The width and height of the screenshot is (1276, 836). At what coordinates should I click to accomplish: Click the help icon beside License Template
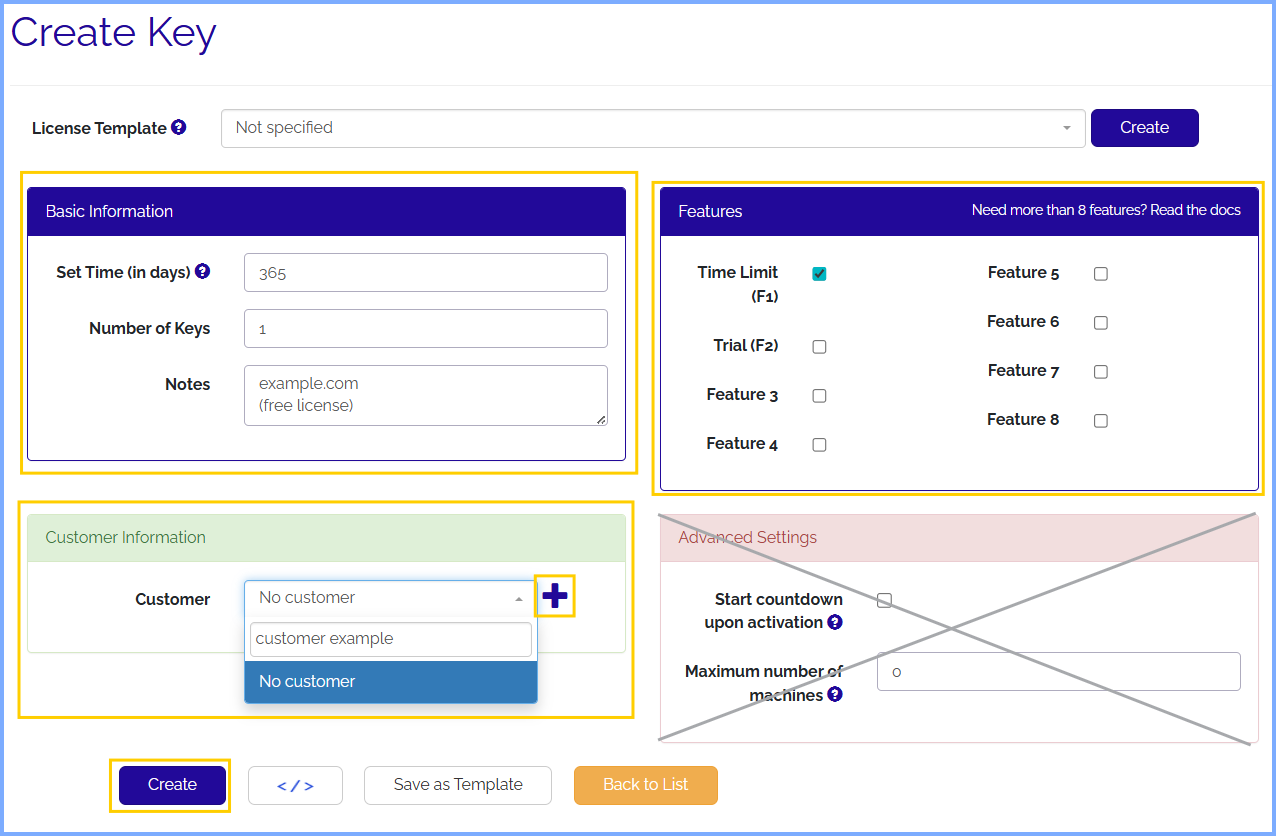179,127
